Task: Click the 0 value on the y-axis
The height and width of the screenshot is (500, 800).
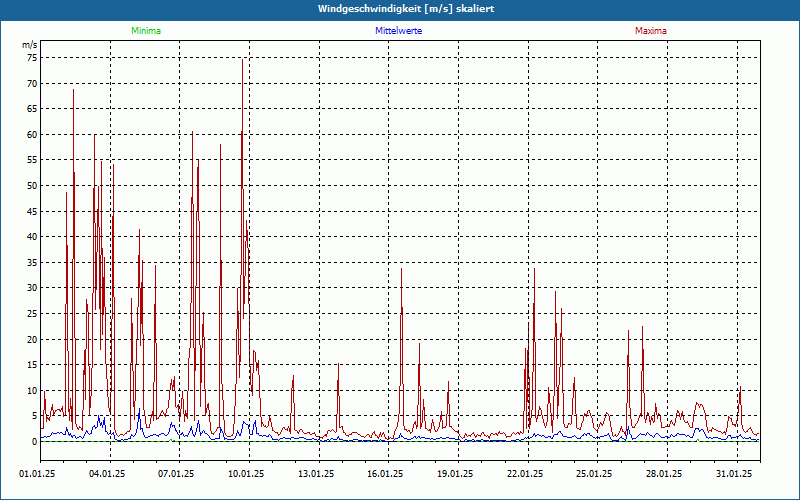Action: click(35, 442)
